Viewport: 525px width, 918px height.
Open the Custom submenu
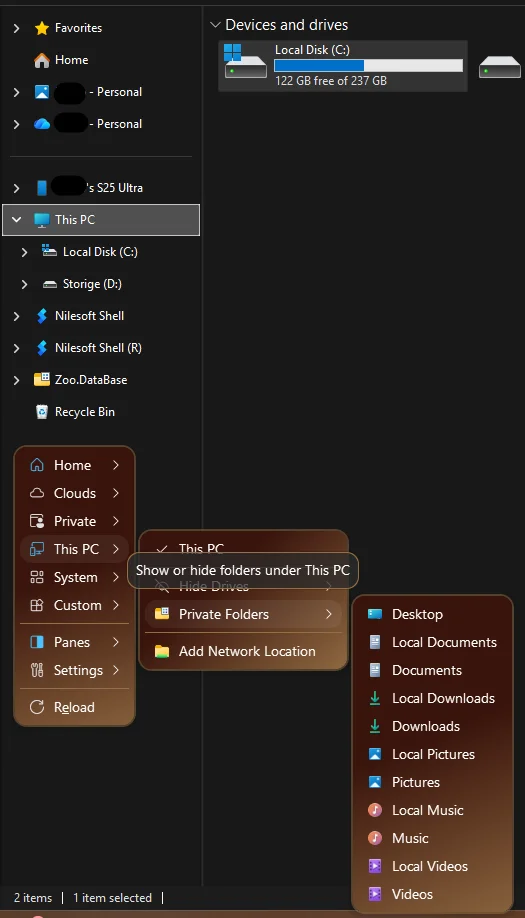click(x=74, y=605)
